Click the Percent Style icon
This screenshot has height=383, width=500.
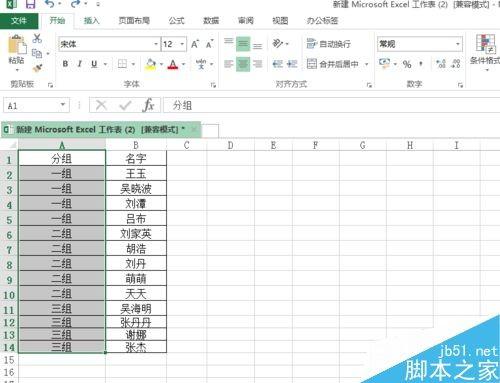point(407,64)
